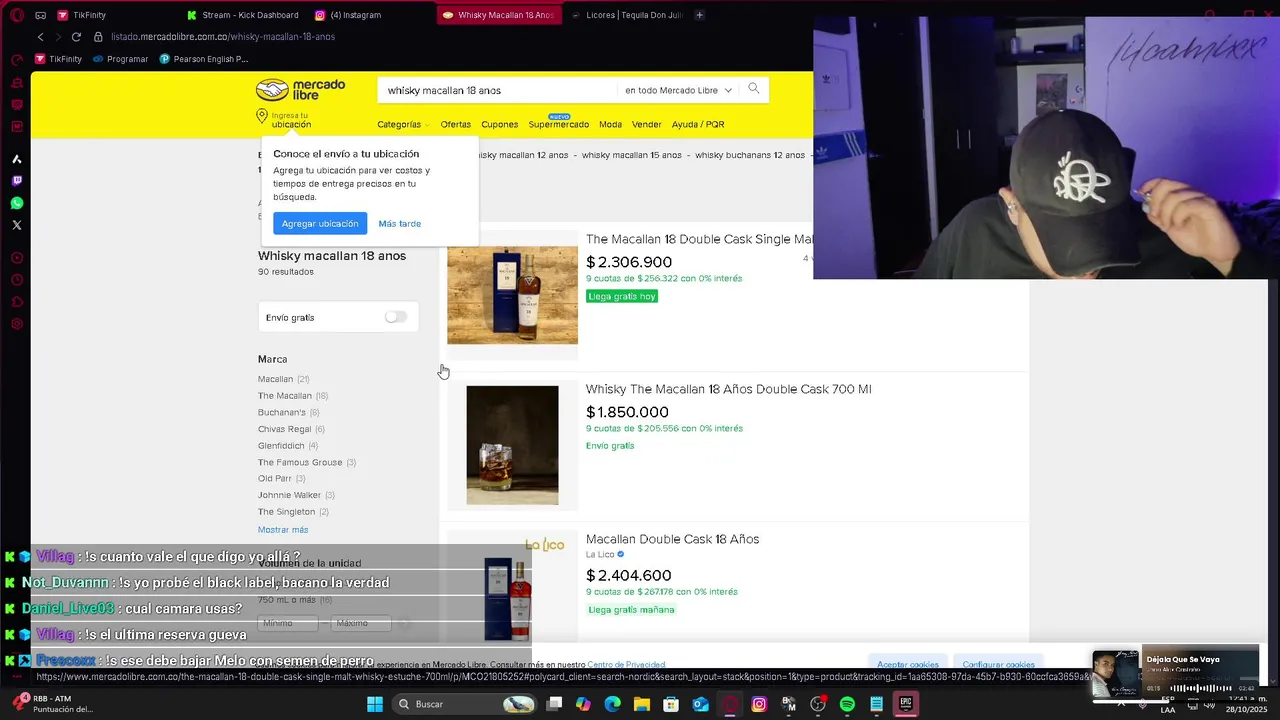
Task: Click the magnifier search button on Mercado Libre
Action: tap(754, 89)
